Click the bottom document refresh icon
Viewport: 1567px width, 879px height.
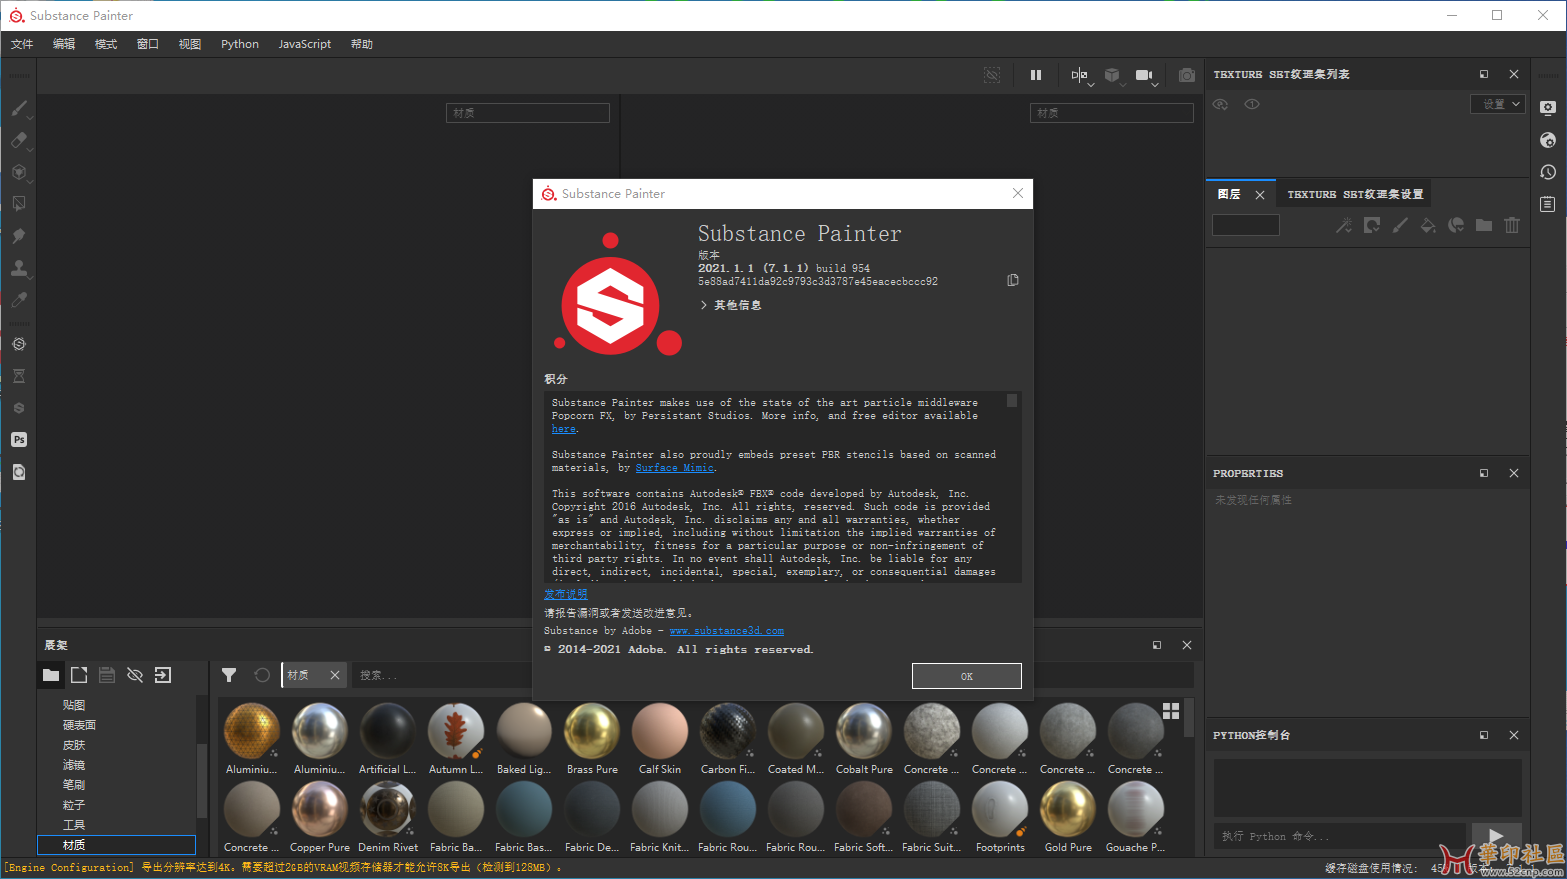click(19, 472)
